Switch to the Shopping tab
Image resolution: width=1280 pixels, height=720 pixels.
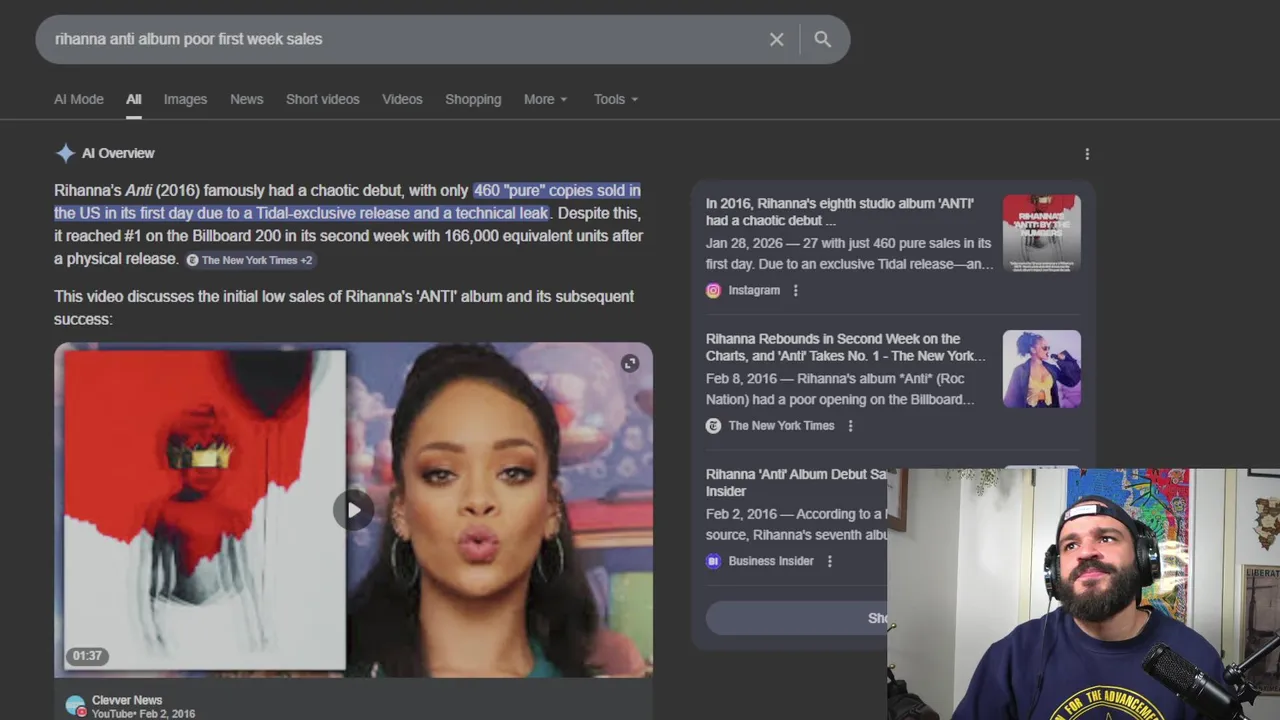click(x=473, y=99)
